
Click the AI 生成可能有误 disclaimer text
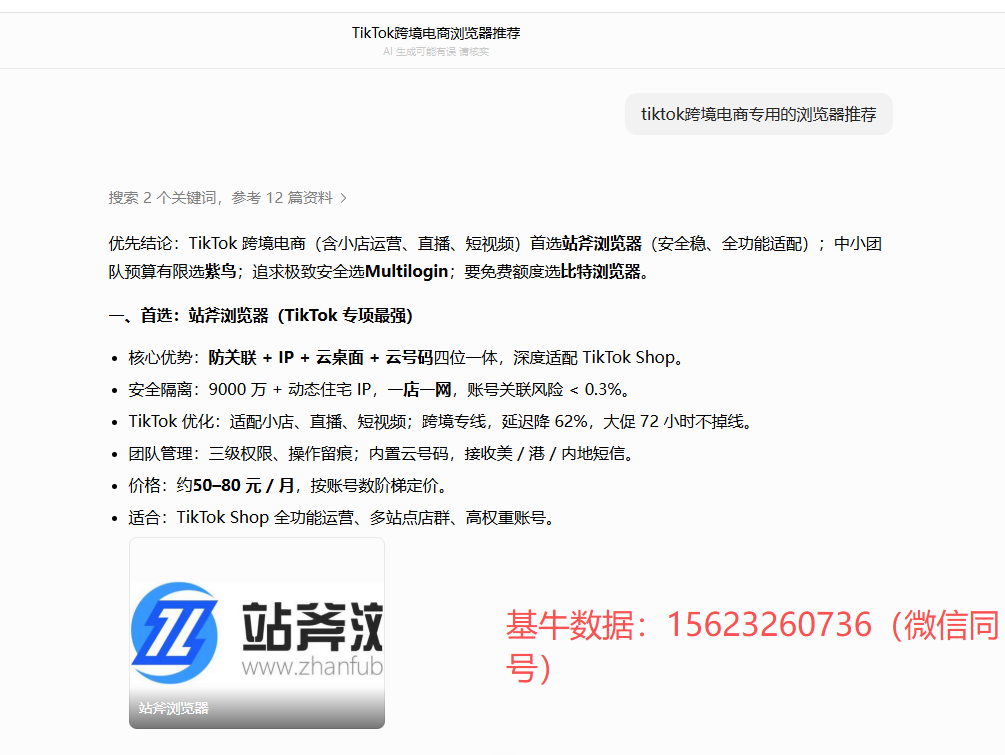tap(436, 52)
